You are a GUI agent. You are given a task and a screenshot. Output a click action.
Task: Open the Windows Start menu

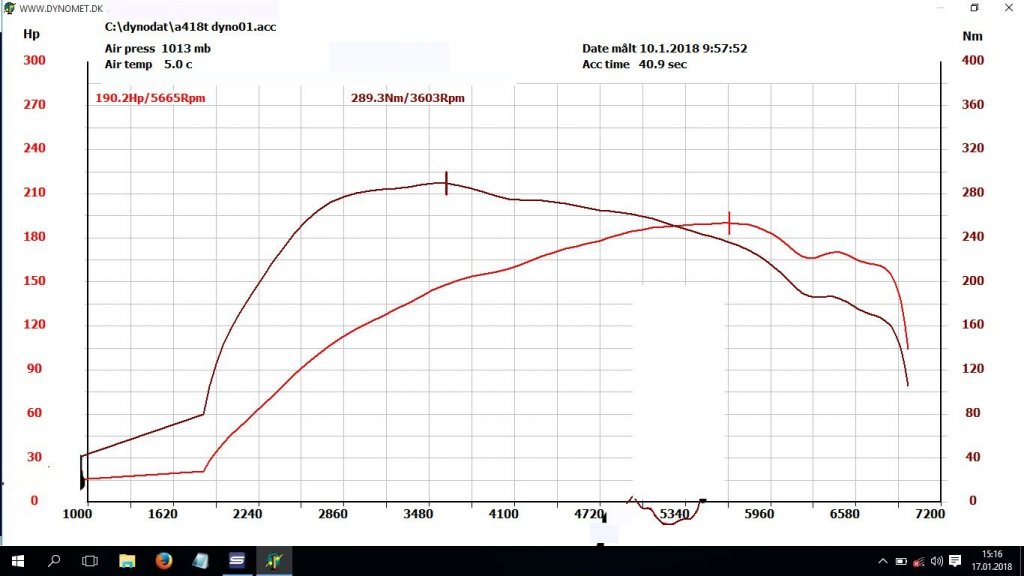(18, 561)
